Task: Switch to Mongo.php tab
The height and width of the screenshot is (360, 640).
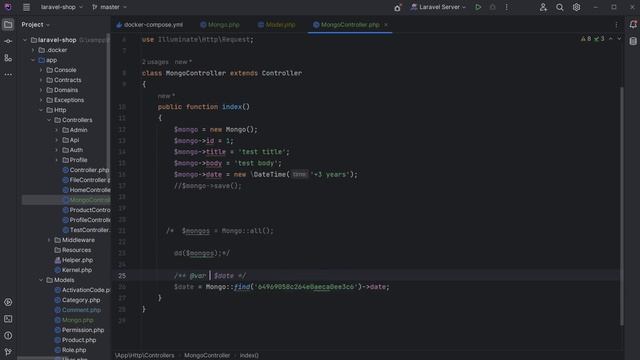Action: tap(220, 25)
